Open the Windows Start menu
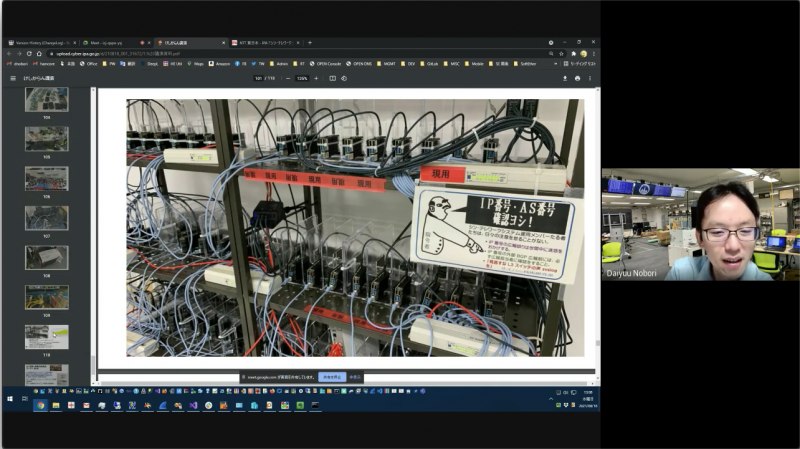The height and width of the screenshot is (449, 800). (10, 399)
